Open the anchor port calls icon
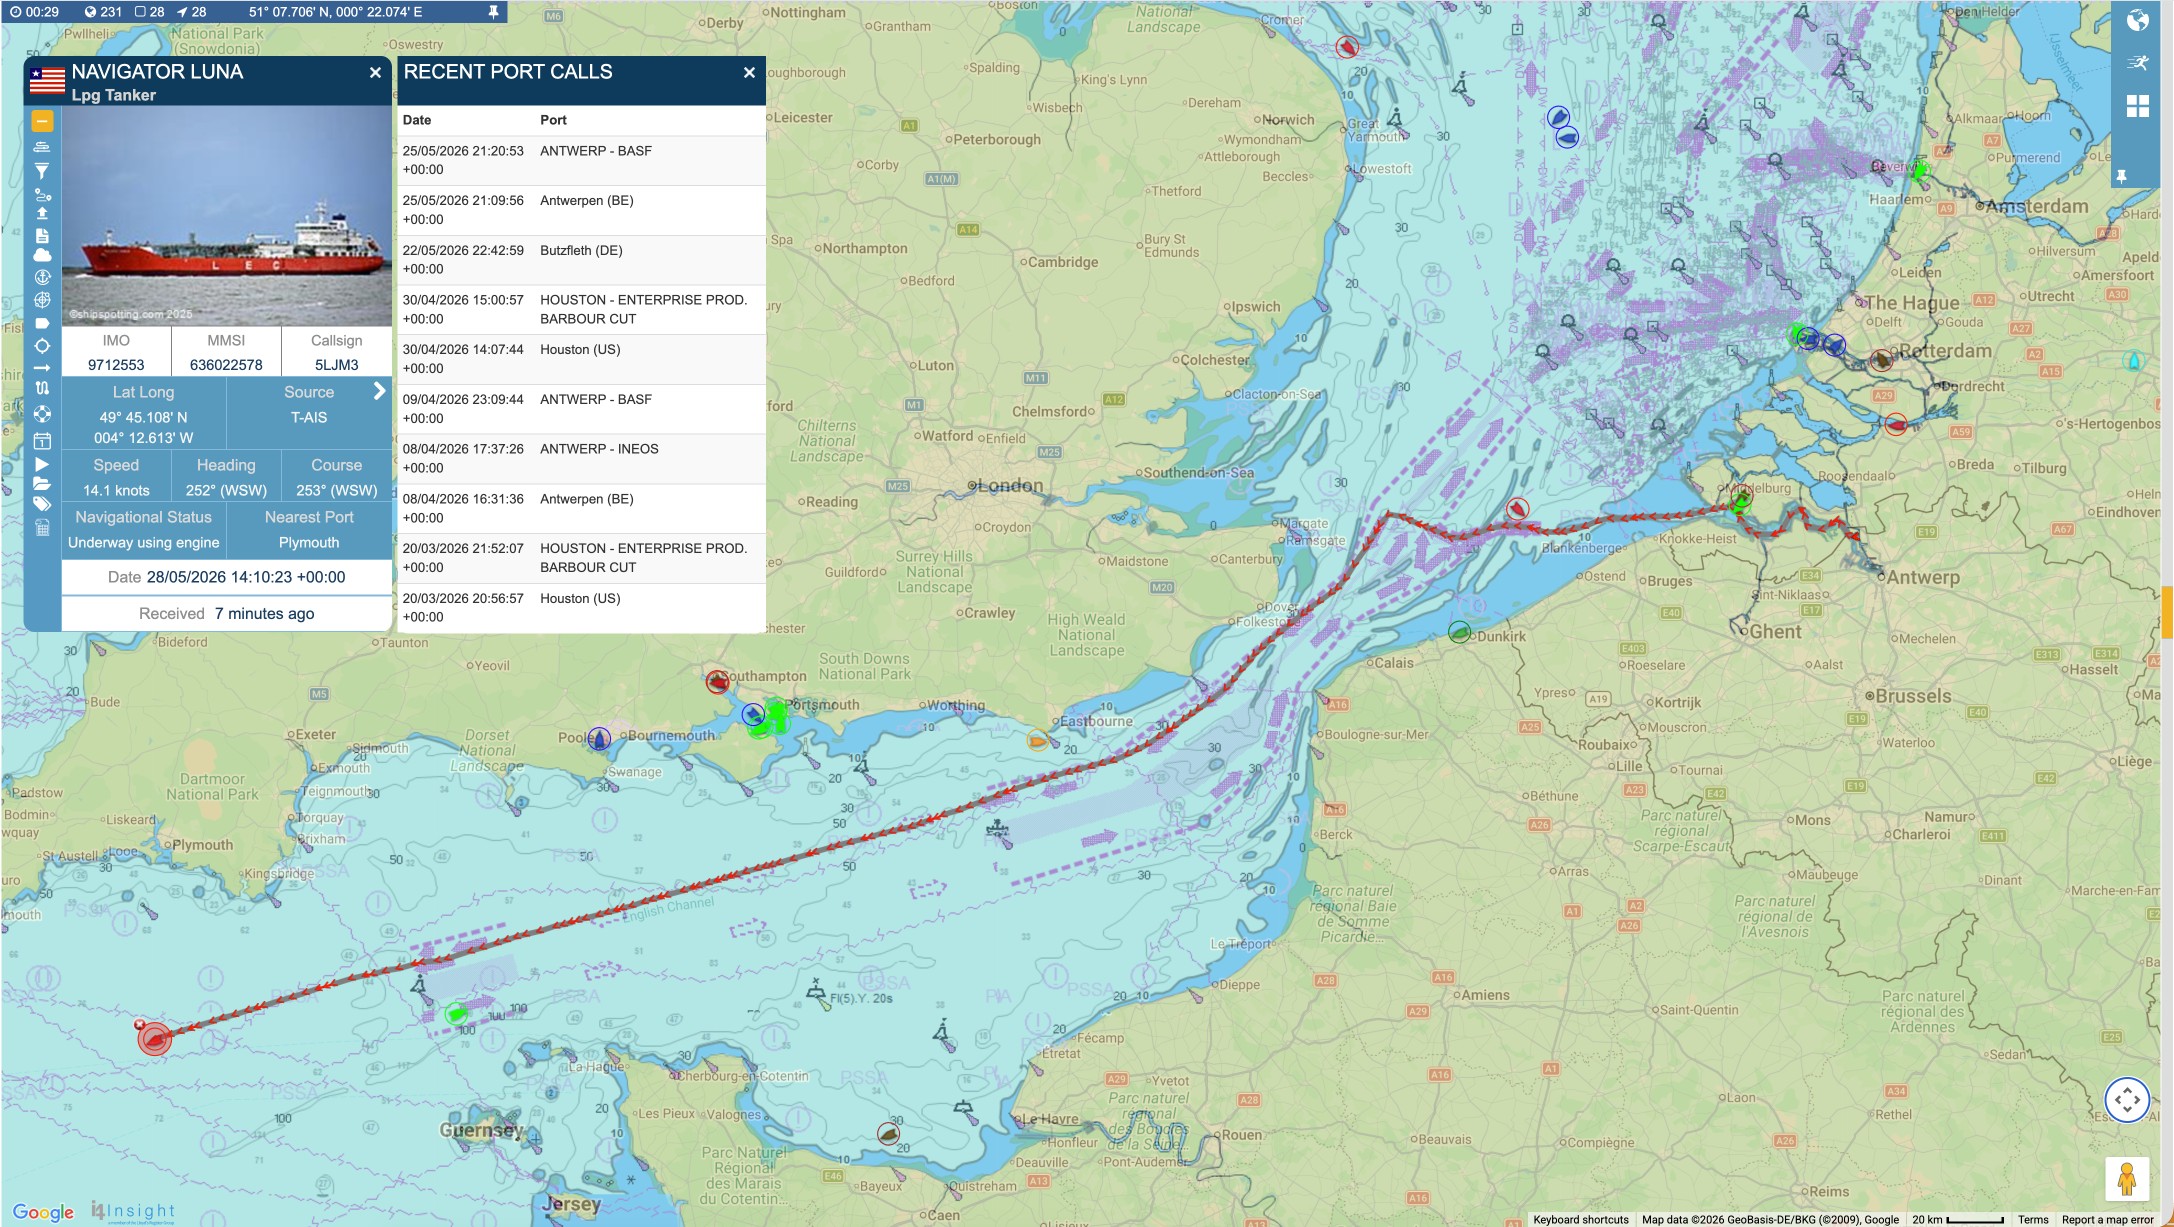The height and width of the screenshot is (1227, 2174). [x=42, y=277]
